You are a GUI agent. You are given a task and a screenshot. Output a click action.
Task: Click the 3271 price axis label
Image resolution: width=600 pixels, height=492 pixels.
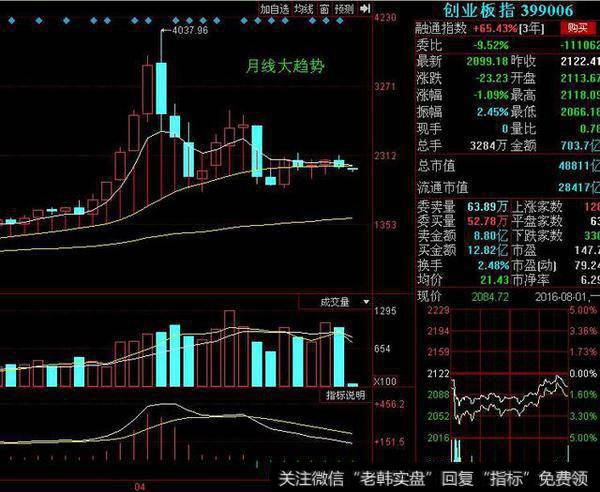385,86
